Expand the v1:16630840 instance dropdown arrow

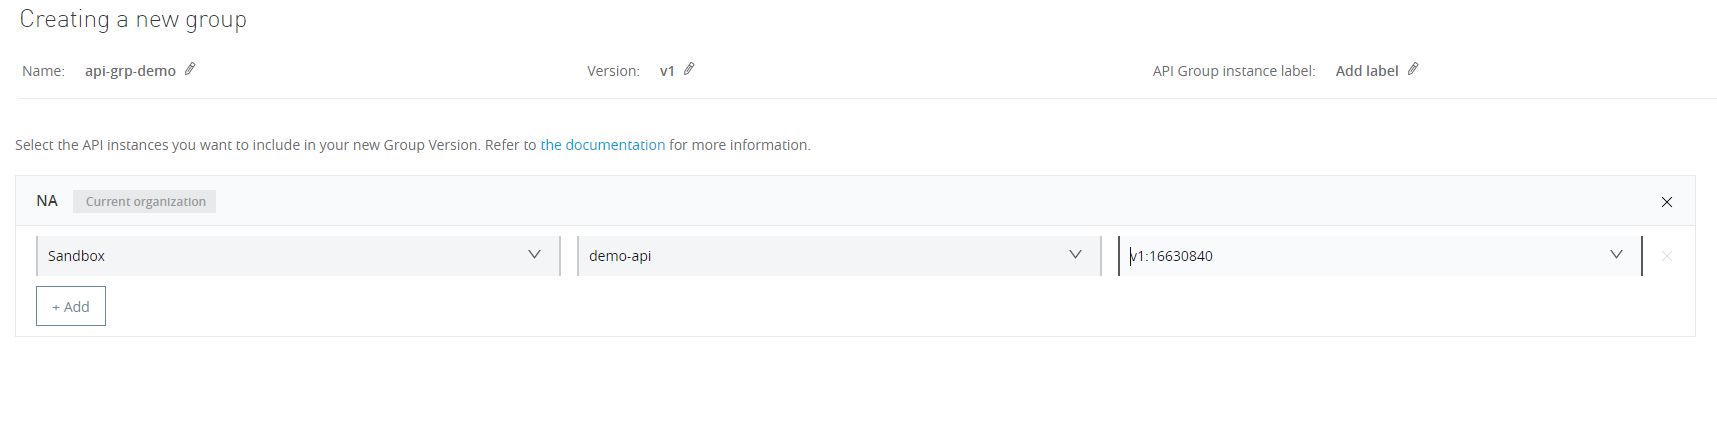point(1617,255)
